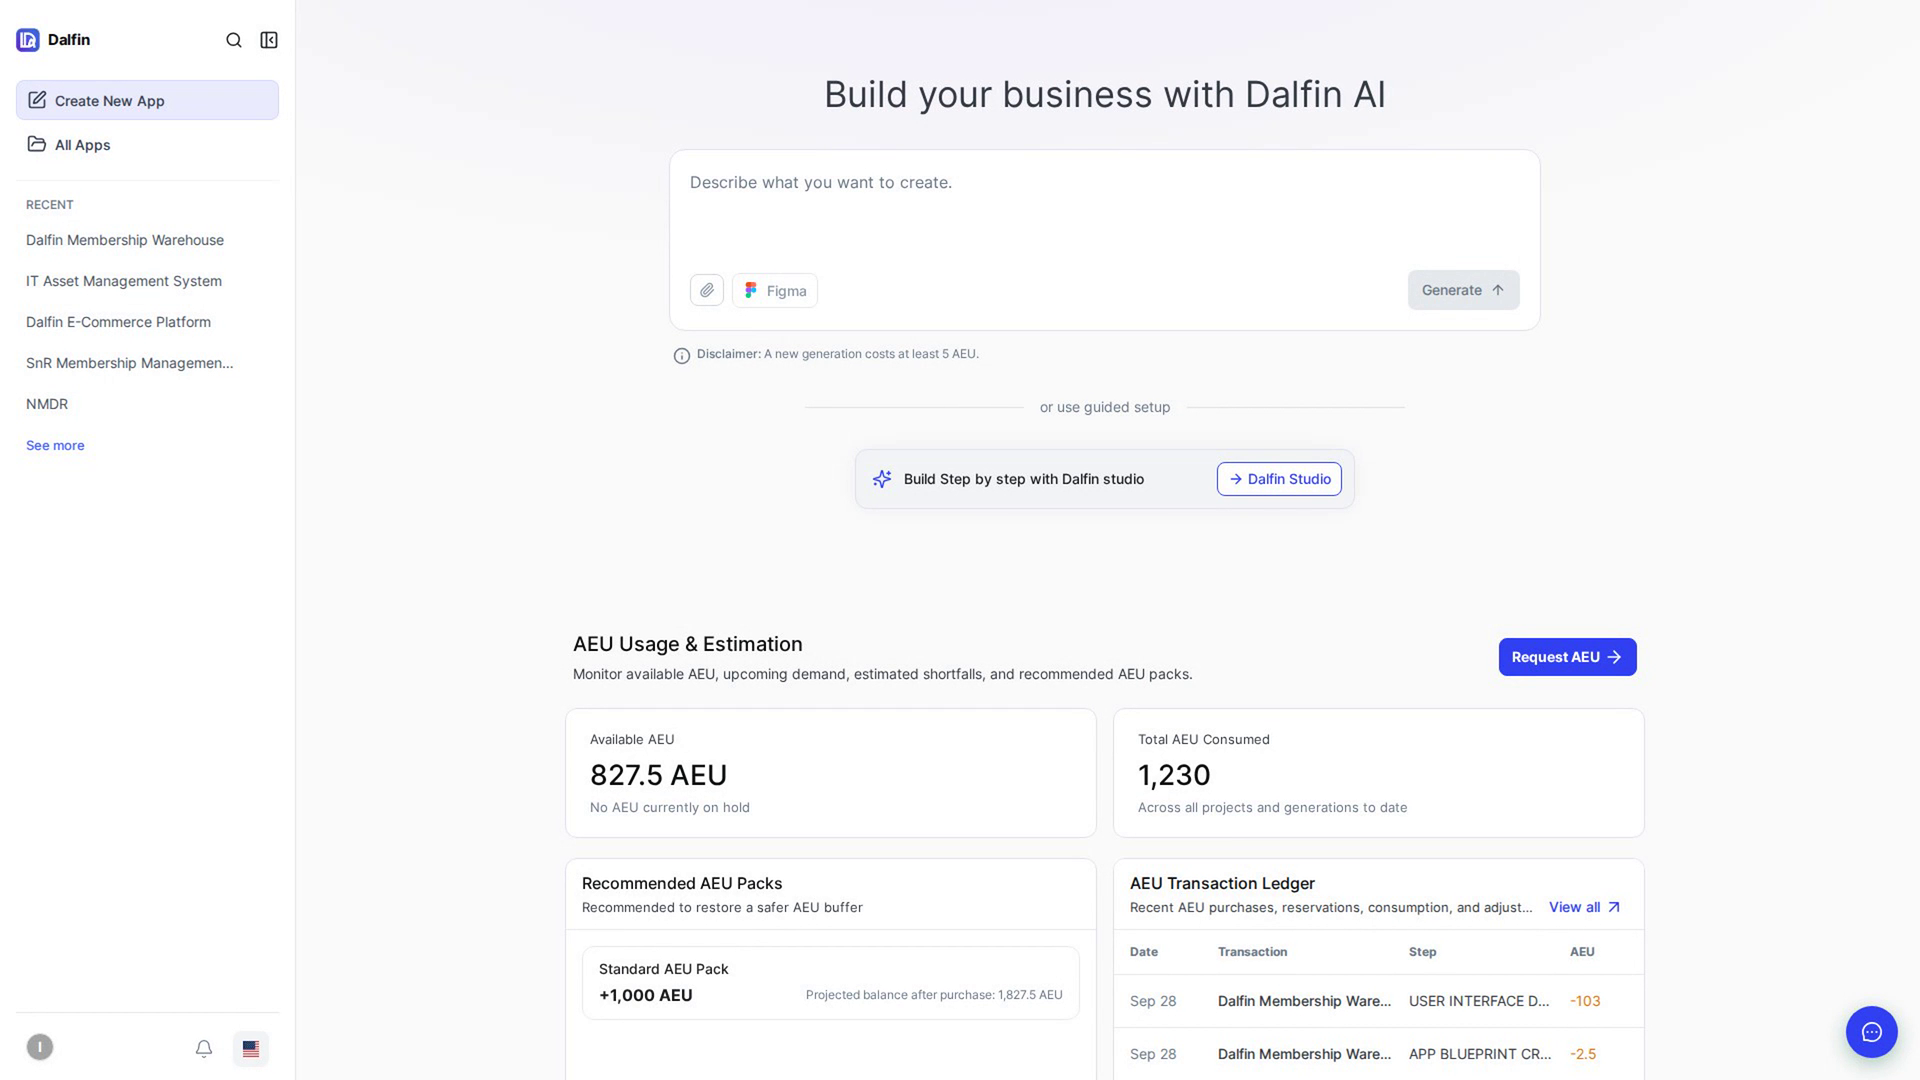
Task: Expand recent list with See more
Action: tap(55, 445)
